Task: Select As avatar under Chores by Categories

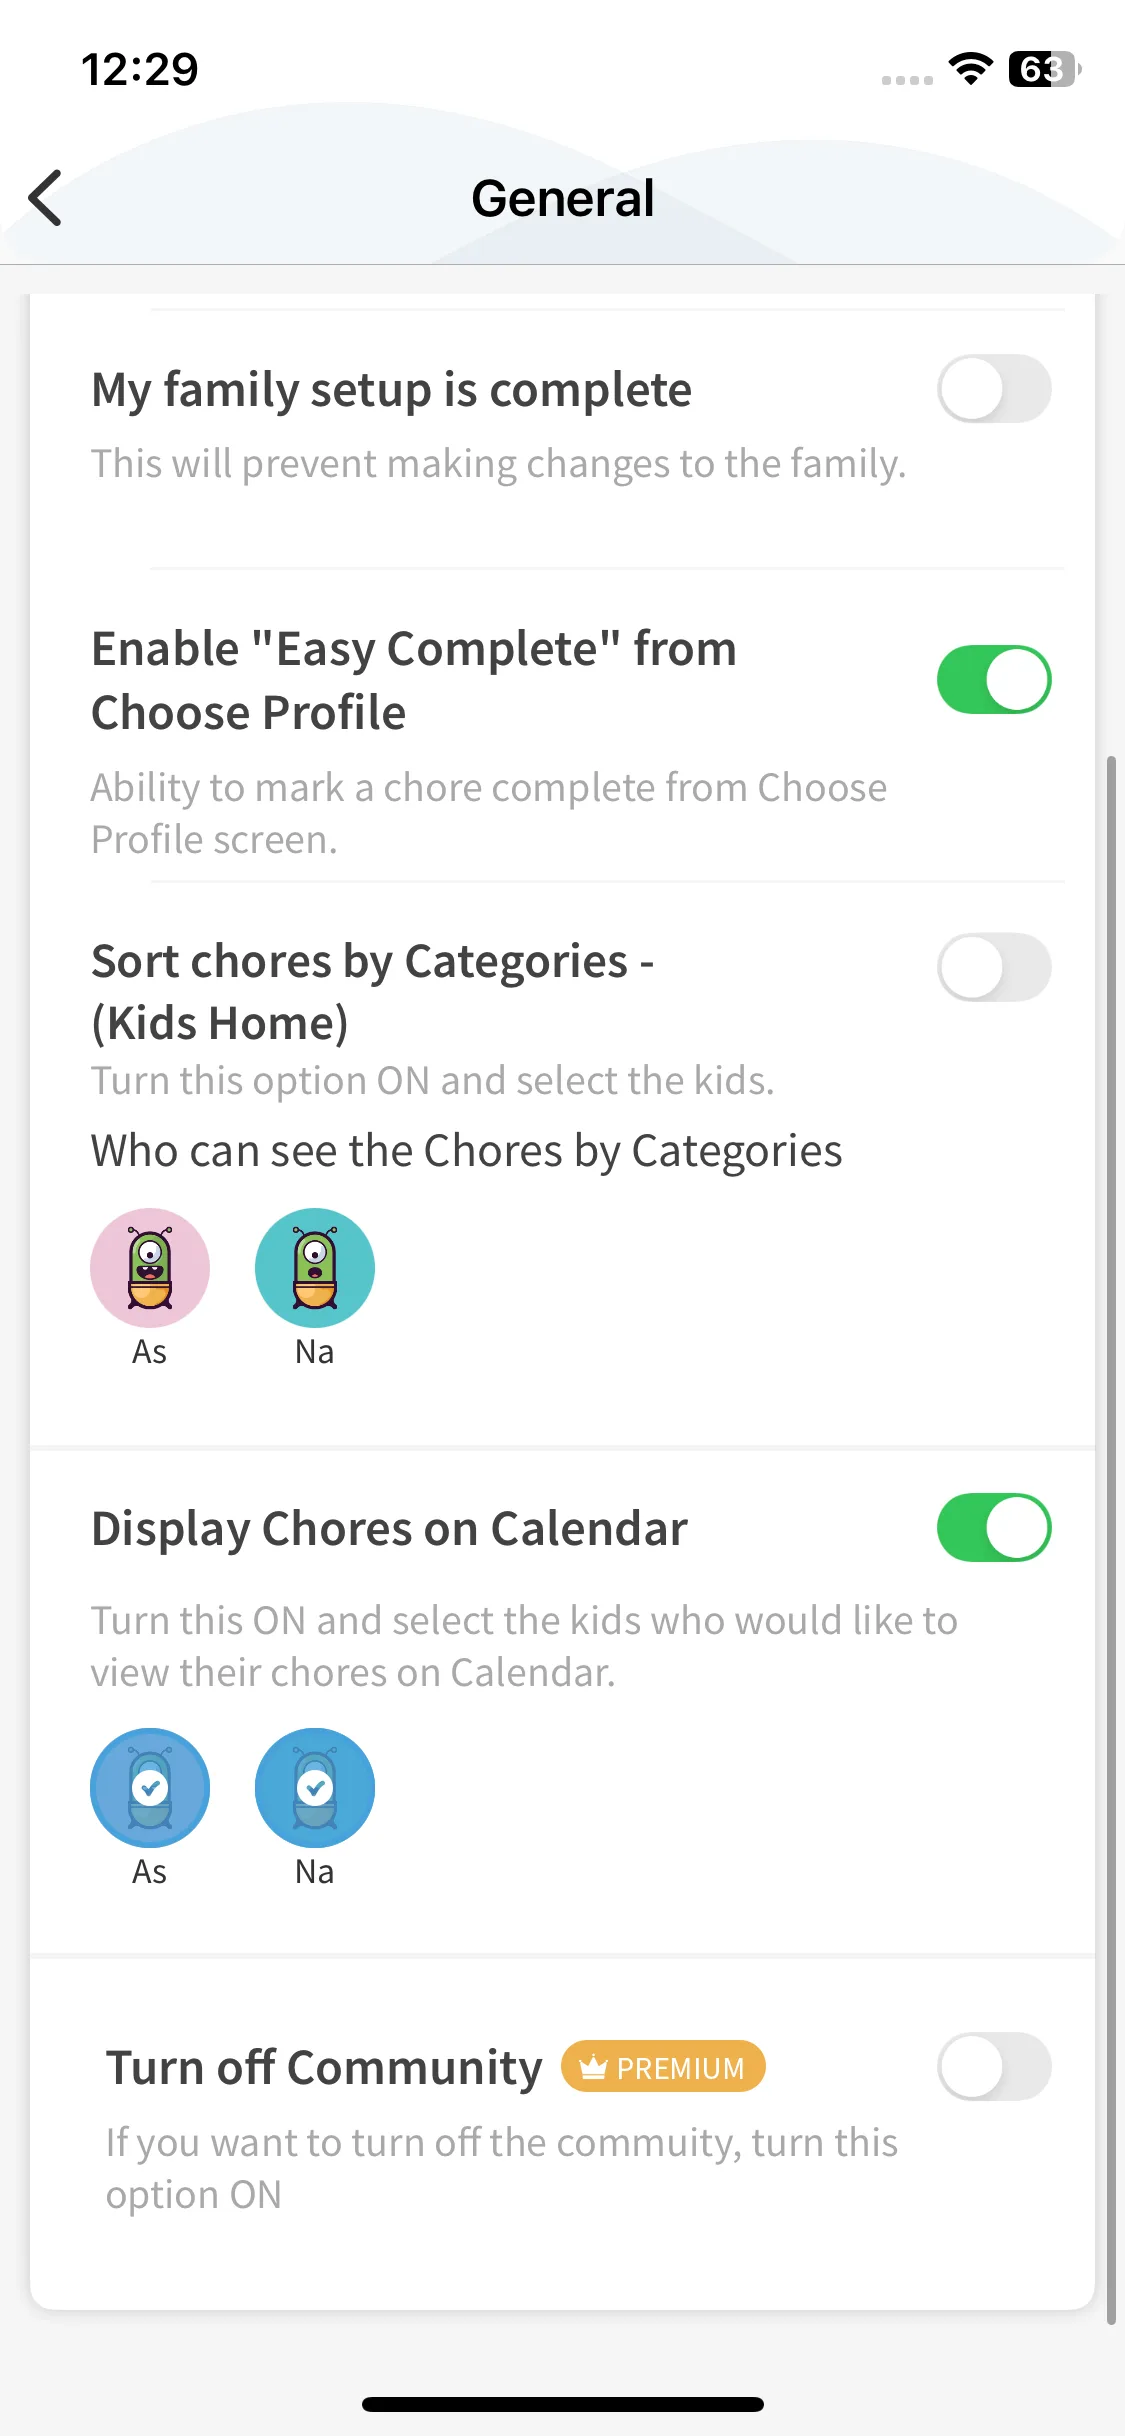Action: coord(150,1268)
